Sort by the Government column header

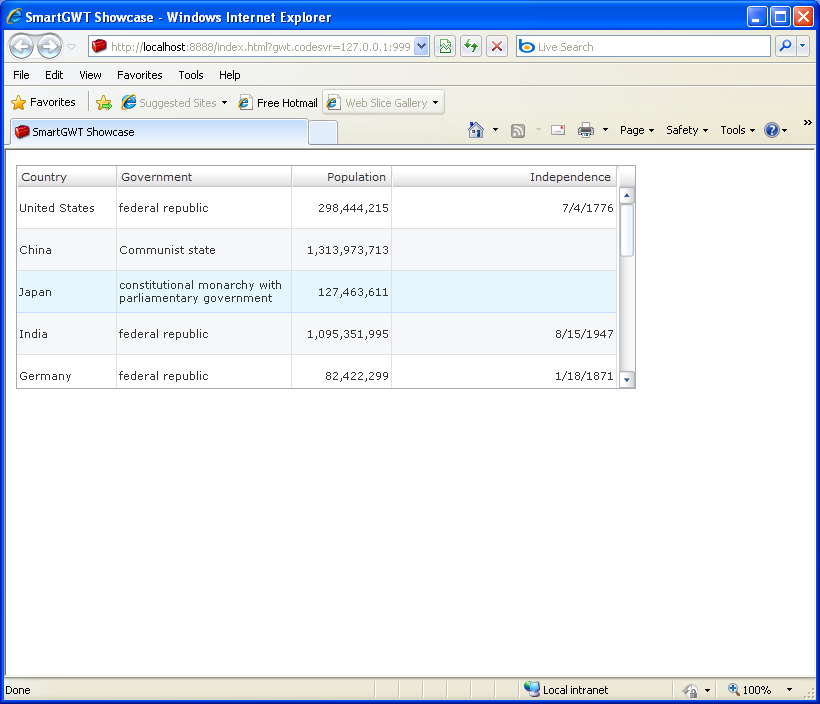[x=204, y=177]
